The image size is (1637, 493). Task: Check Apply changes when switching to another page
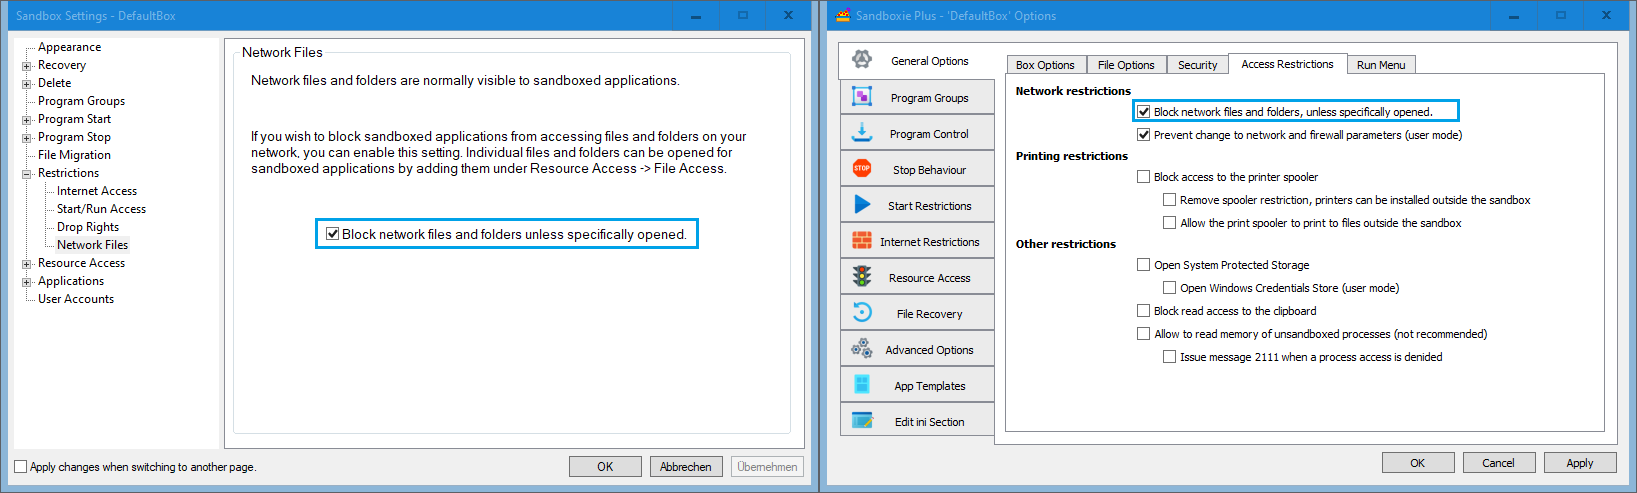tap(20, 467)
